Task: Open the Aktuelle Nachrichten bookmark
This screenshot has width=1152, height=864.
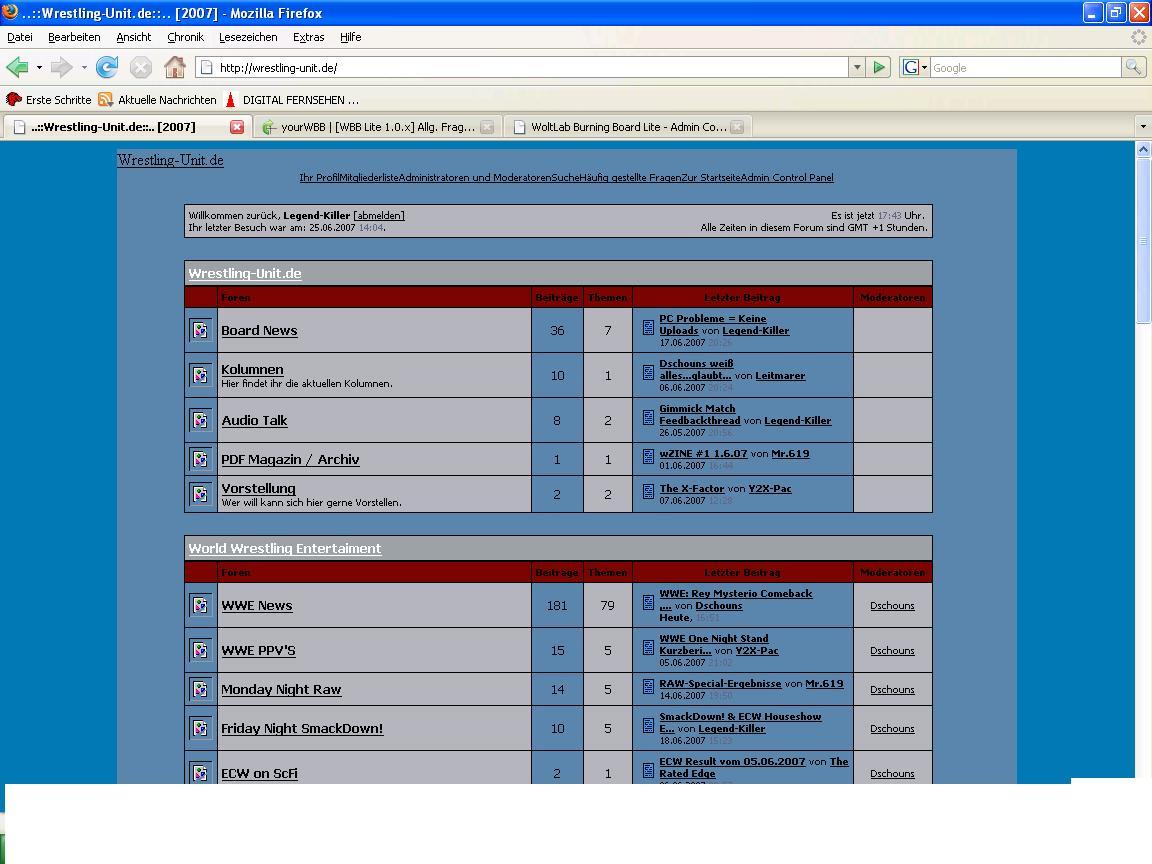Action: click(158, 99)
